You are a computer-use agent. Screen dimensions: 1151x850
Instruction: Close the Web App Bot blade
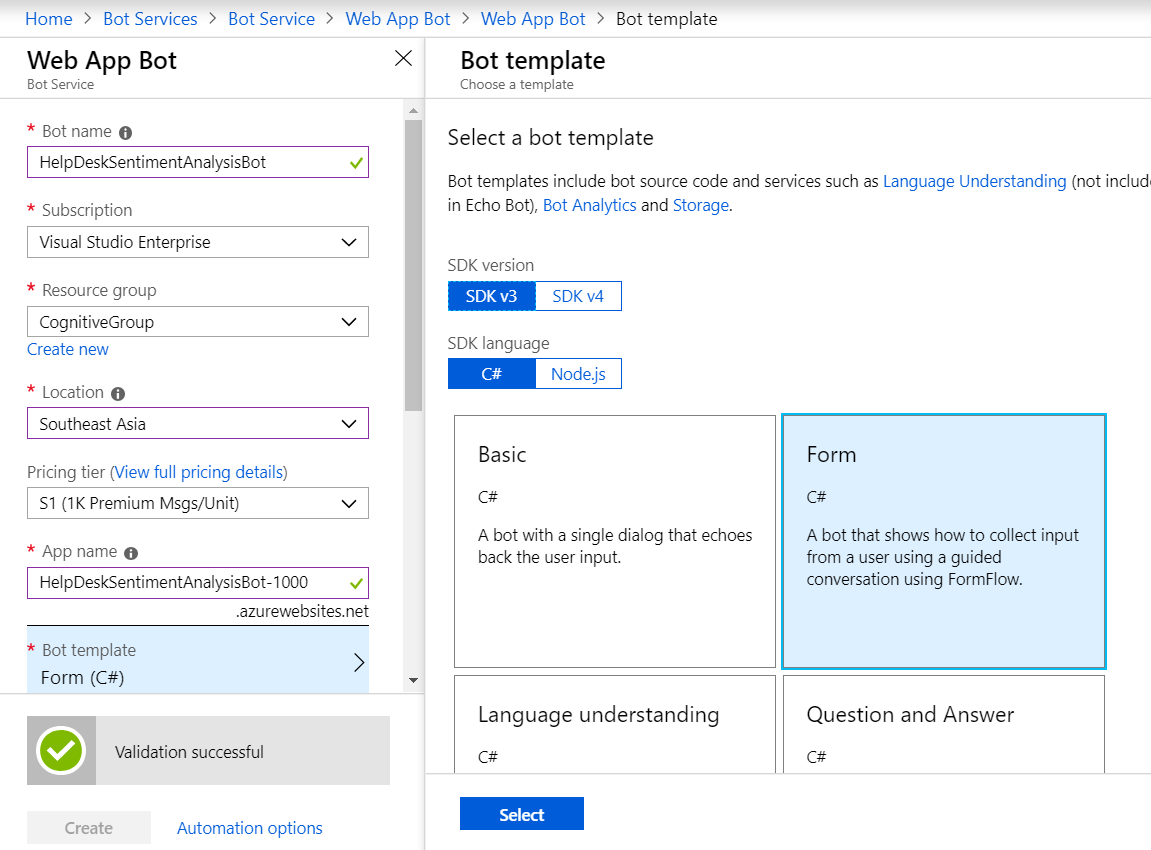point(403,58)
